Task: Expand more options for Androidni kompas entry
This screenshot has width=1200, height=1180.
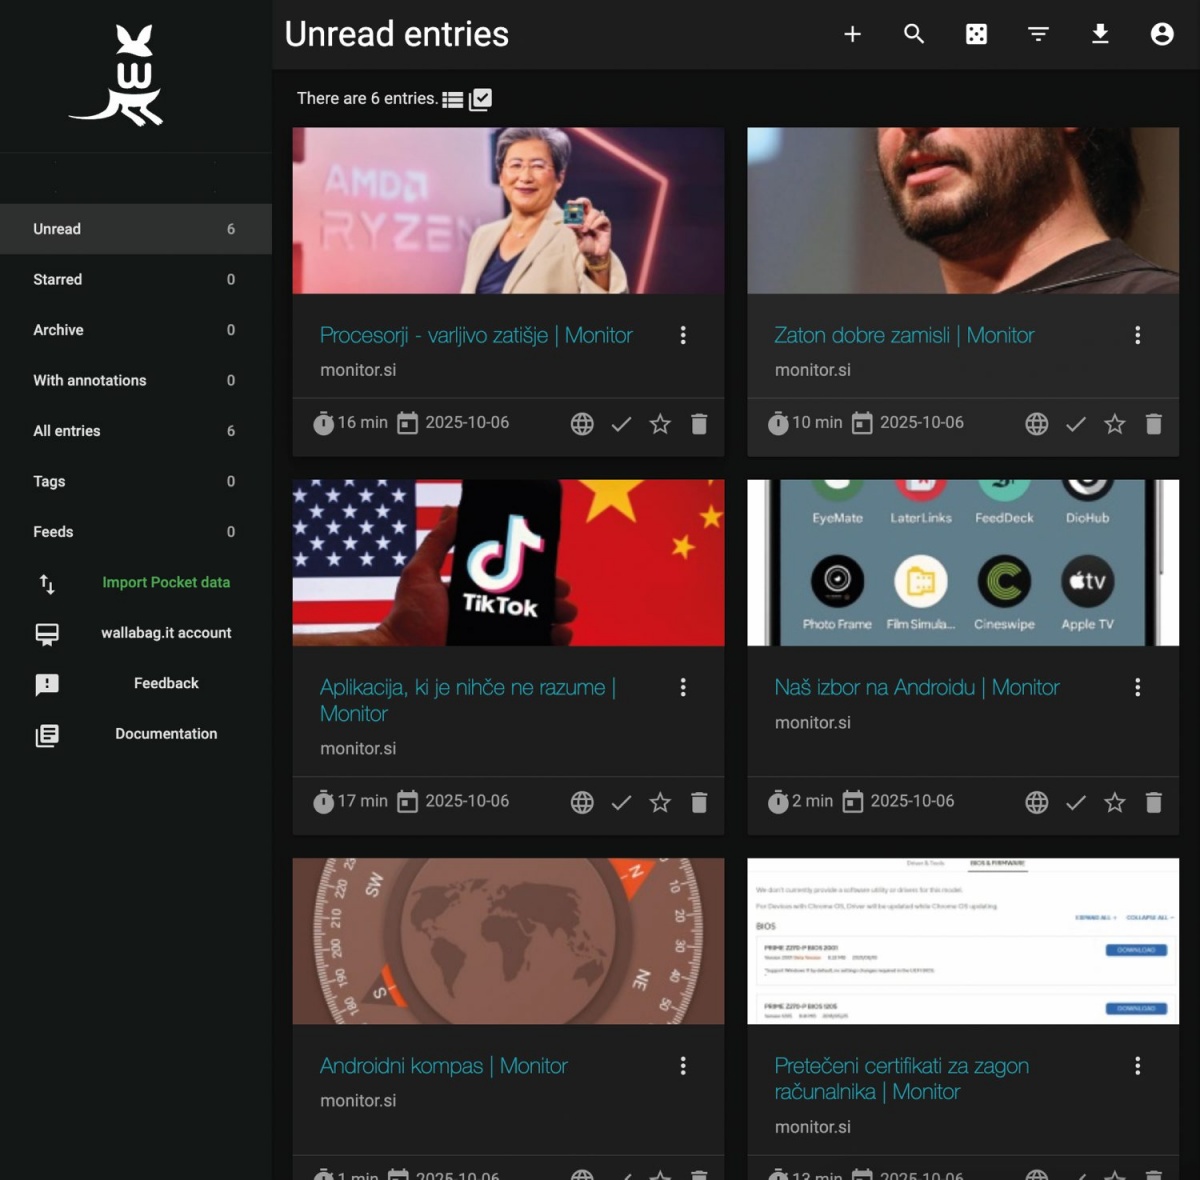Action: (683, 1066)
